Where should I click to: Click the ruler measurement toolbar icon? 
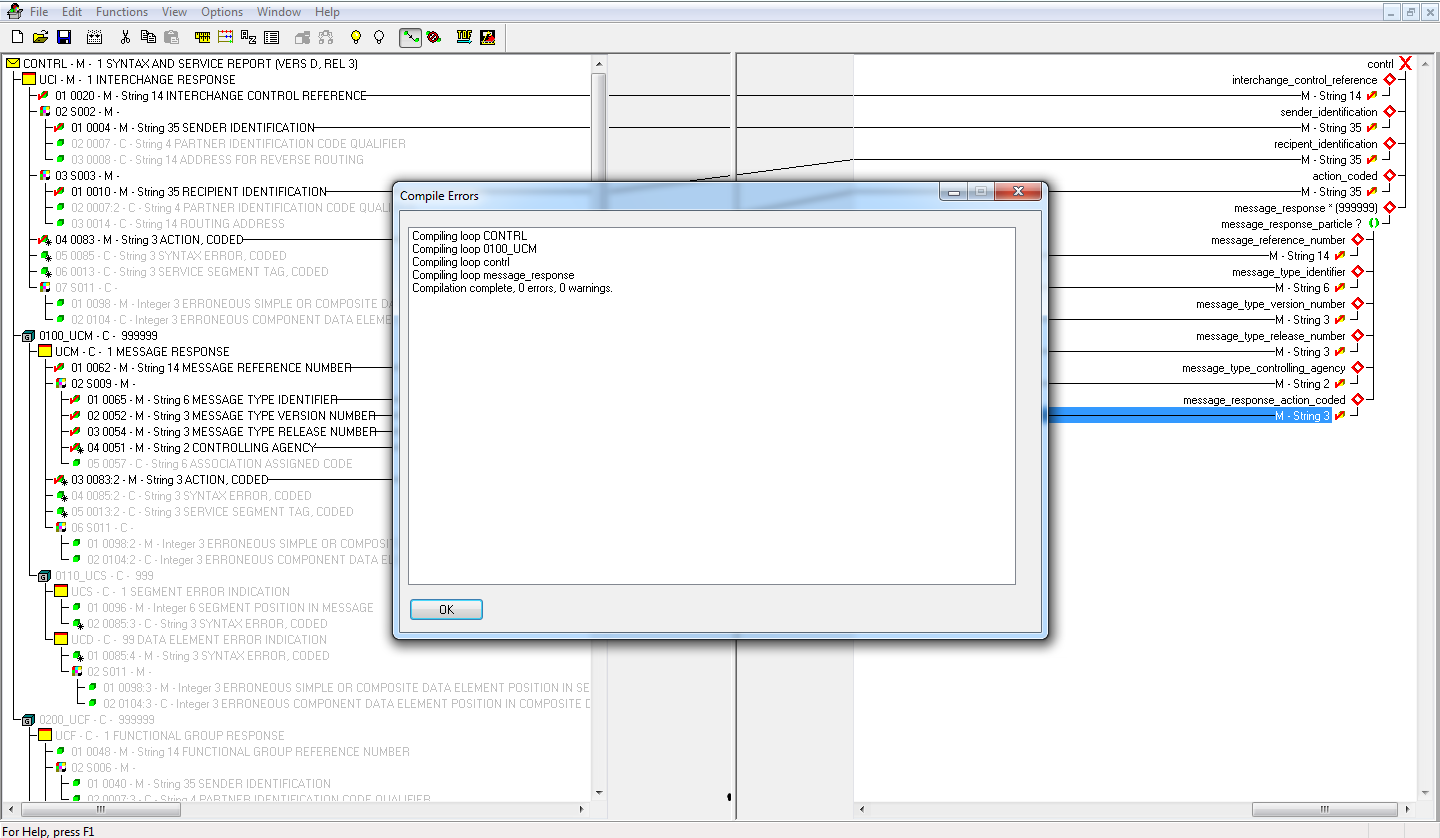pyautogui.click(x=201, y=37)
